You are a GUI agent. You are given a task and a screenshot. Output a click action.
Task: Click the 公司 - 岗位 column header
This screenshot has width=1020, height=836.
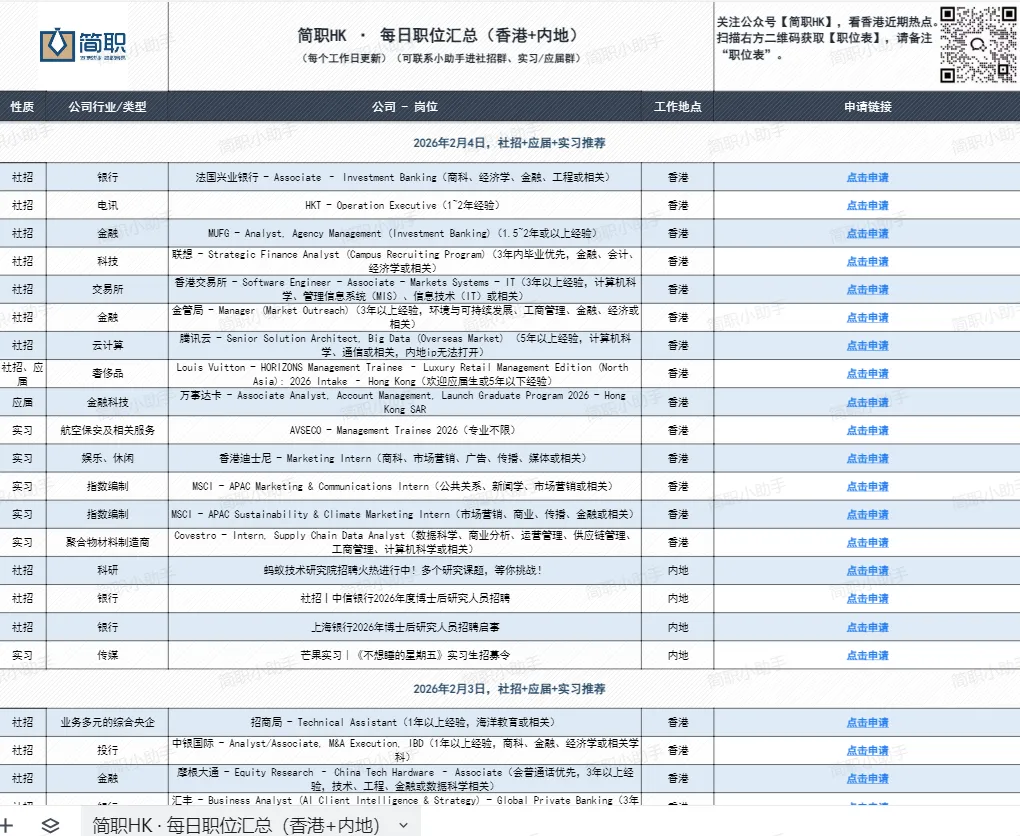(405, 106)
